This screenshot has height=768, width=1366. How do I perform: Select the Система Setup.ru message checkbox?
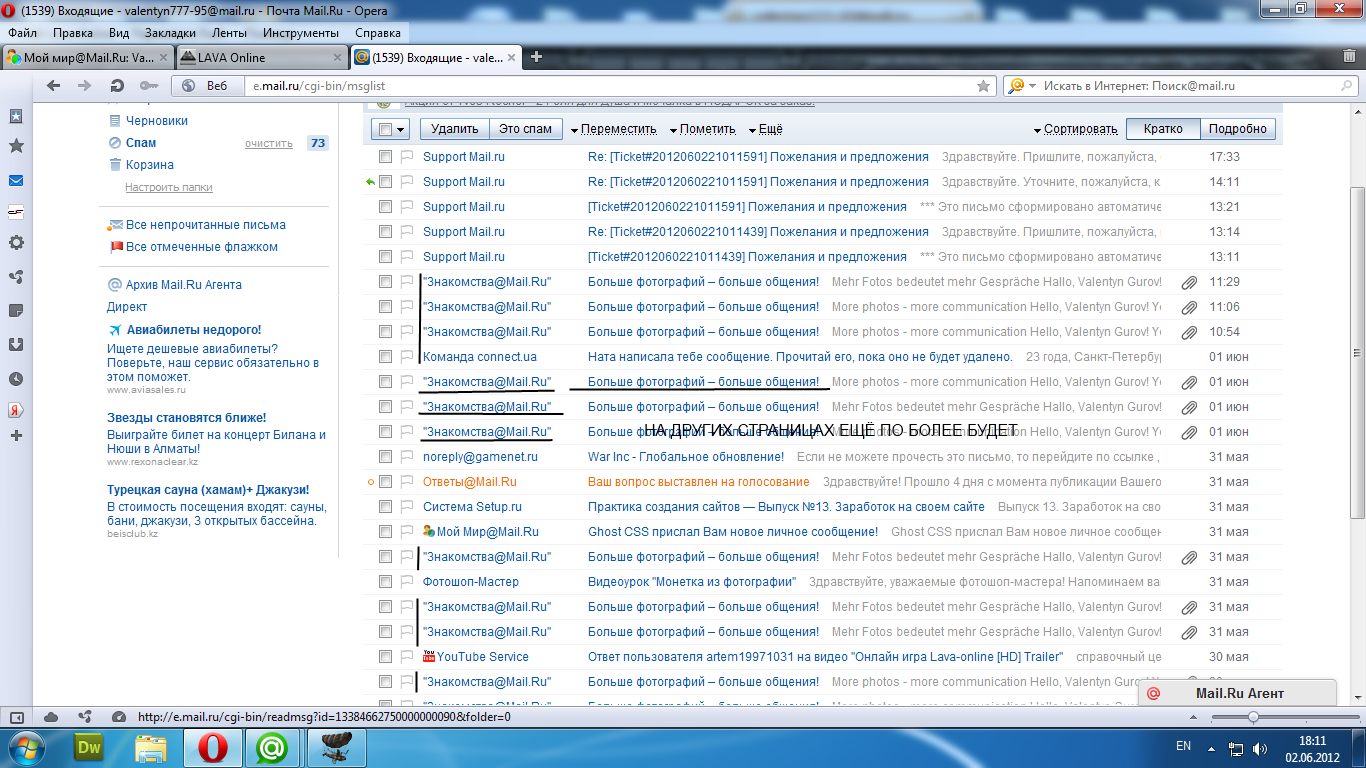tap(385, 507)
